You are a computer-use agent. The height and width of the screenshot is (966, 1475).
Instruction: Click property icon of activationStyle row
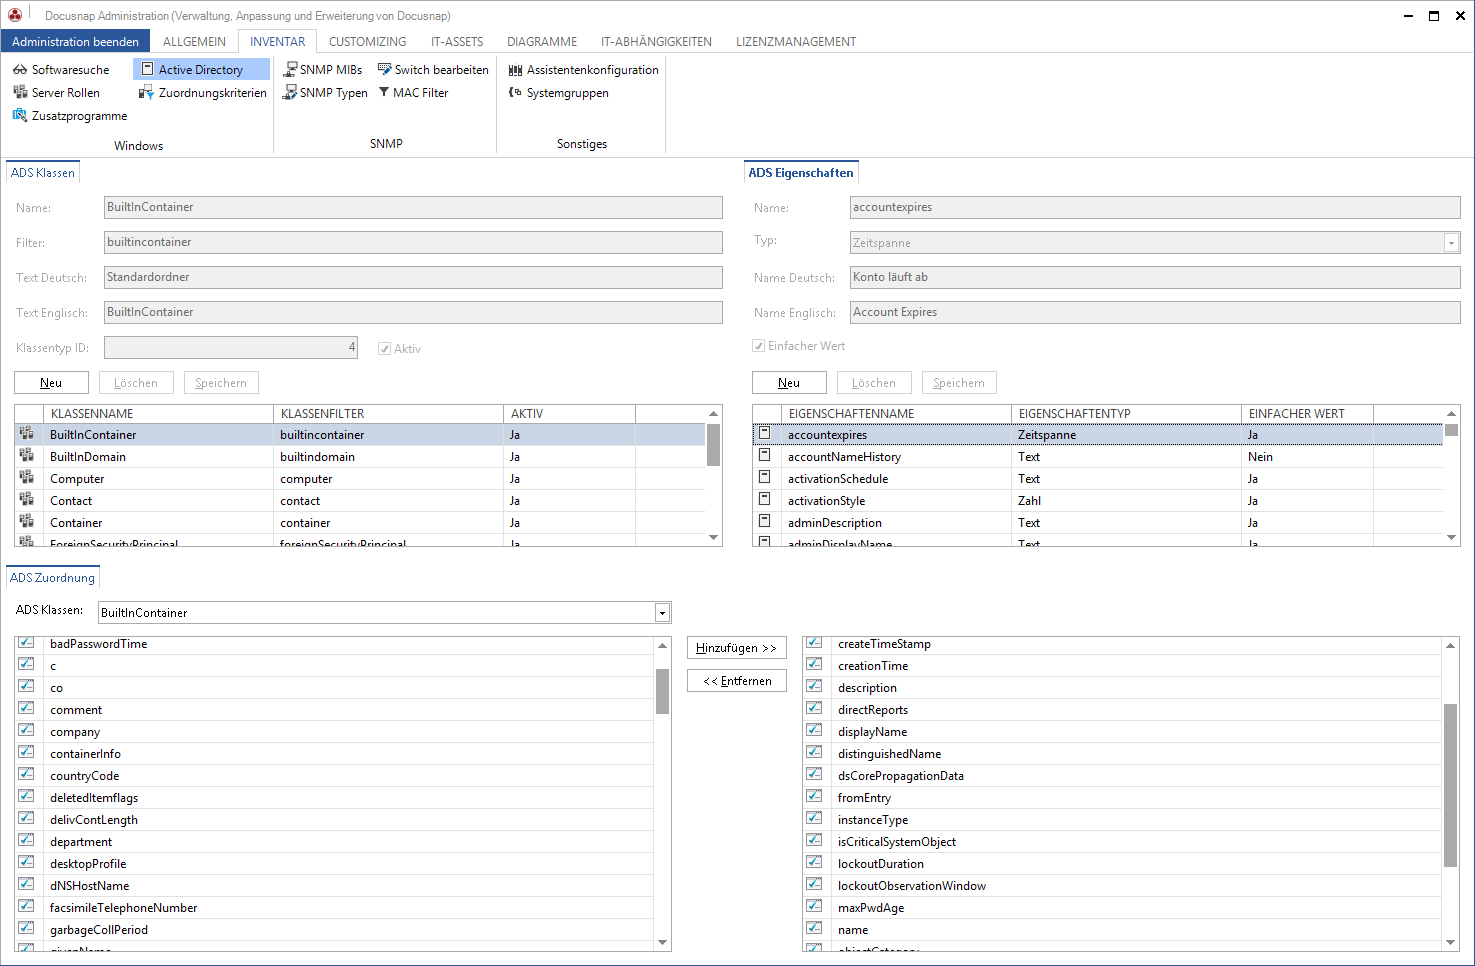coord(765,499)
